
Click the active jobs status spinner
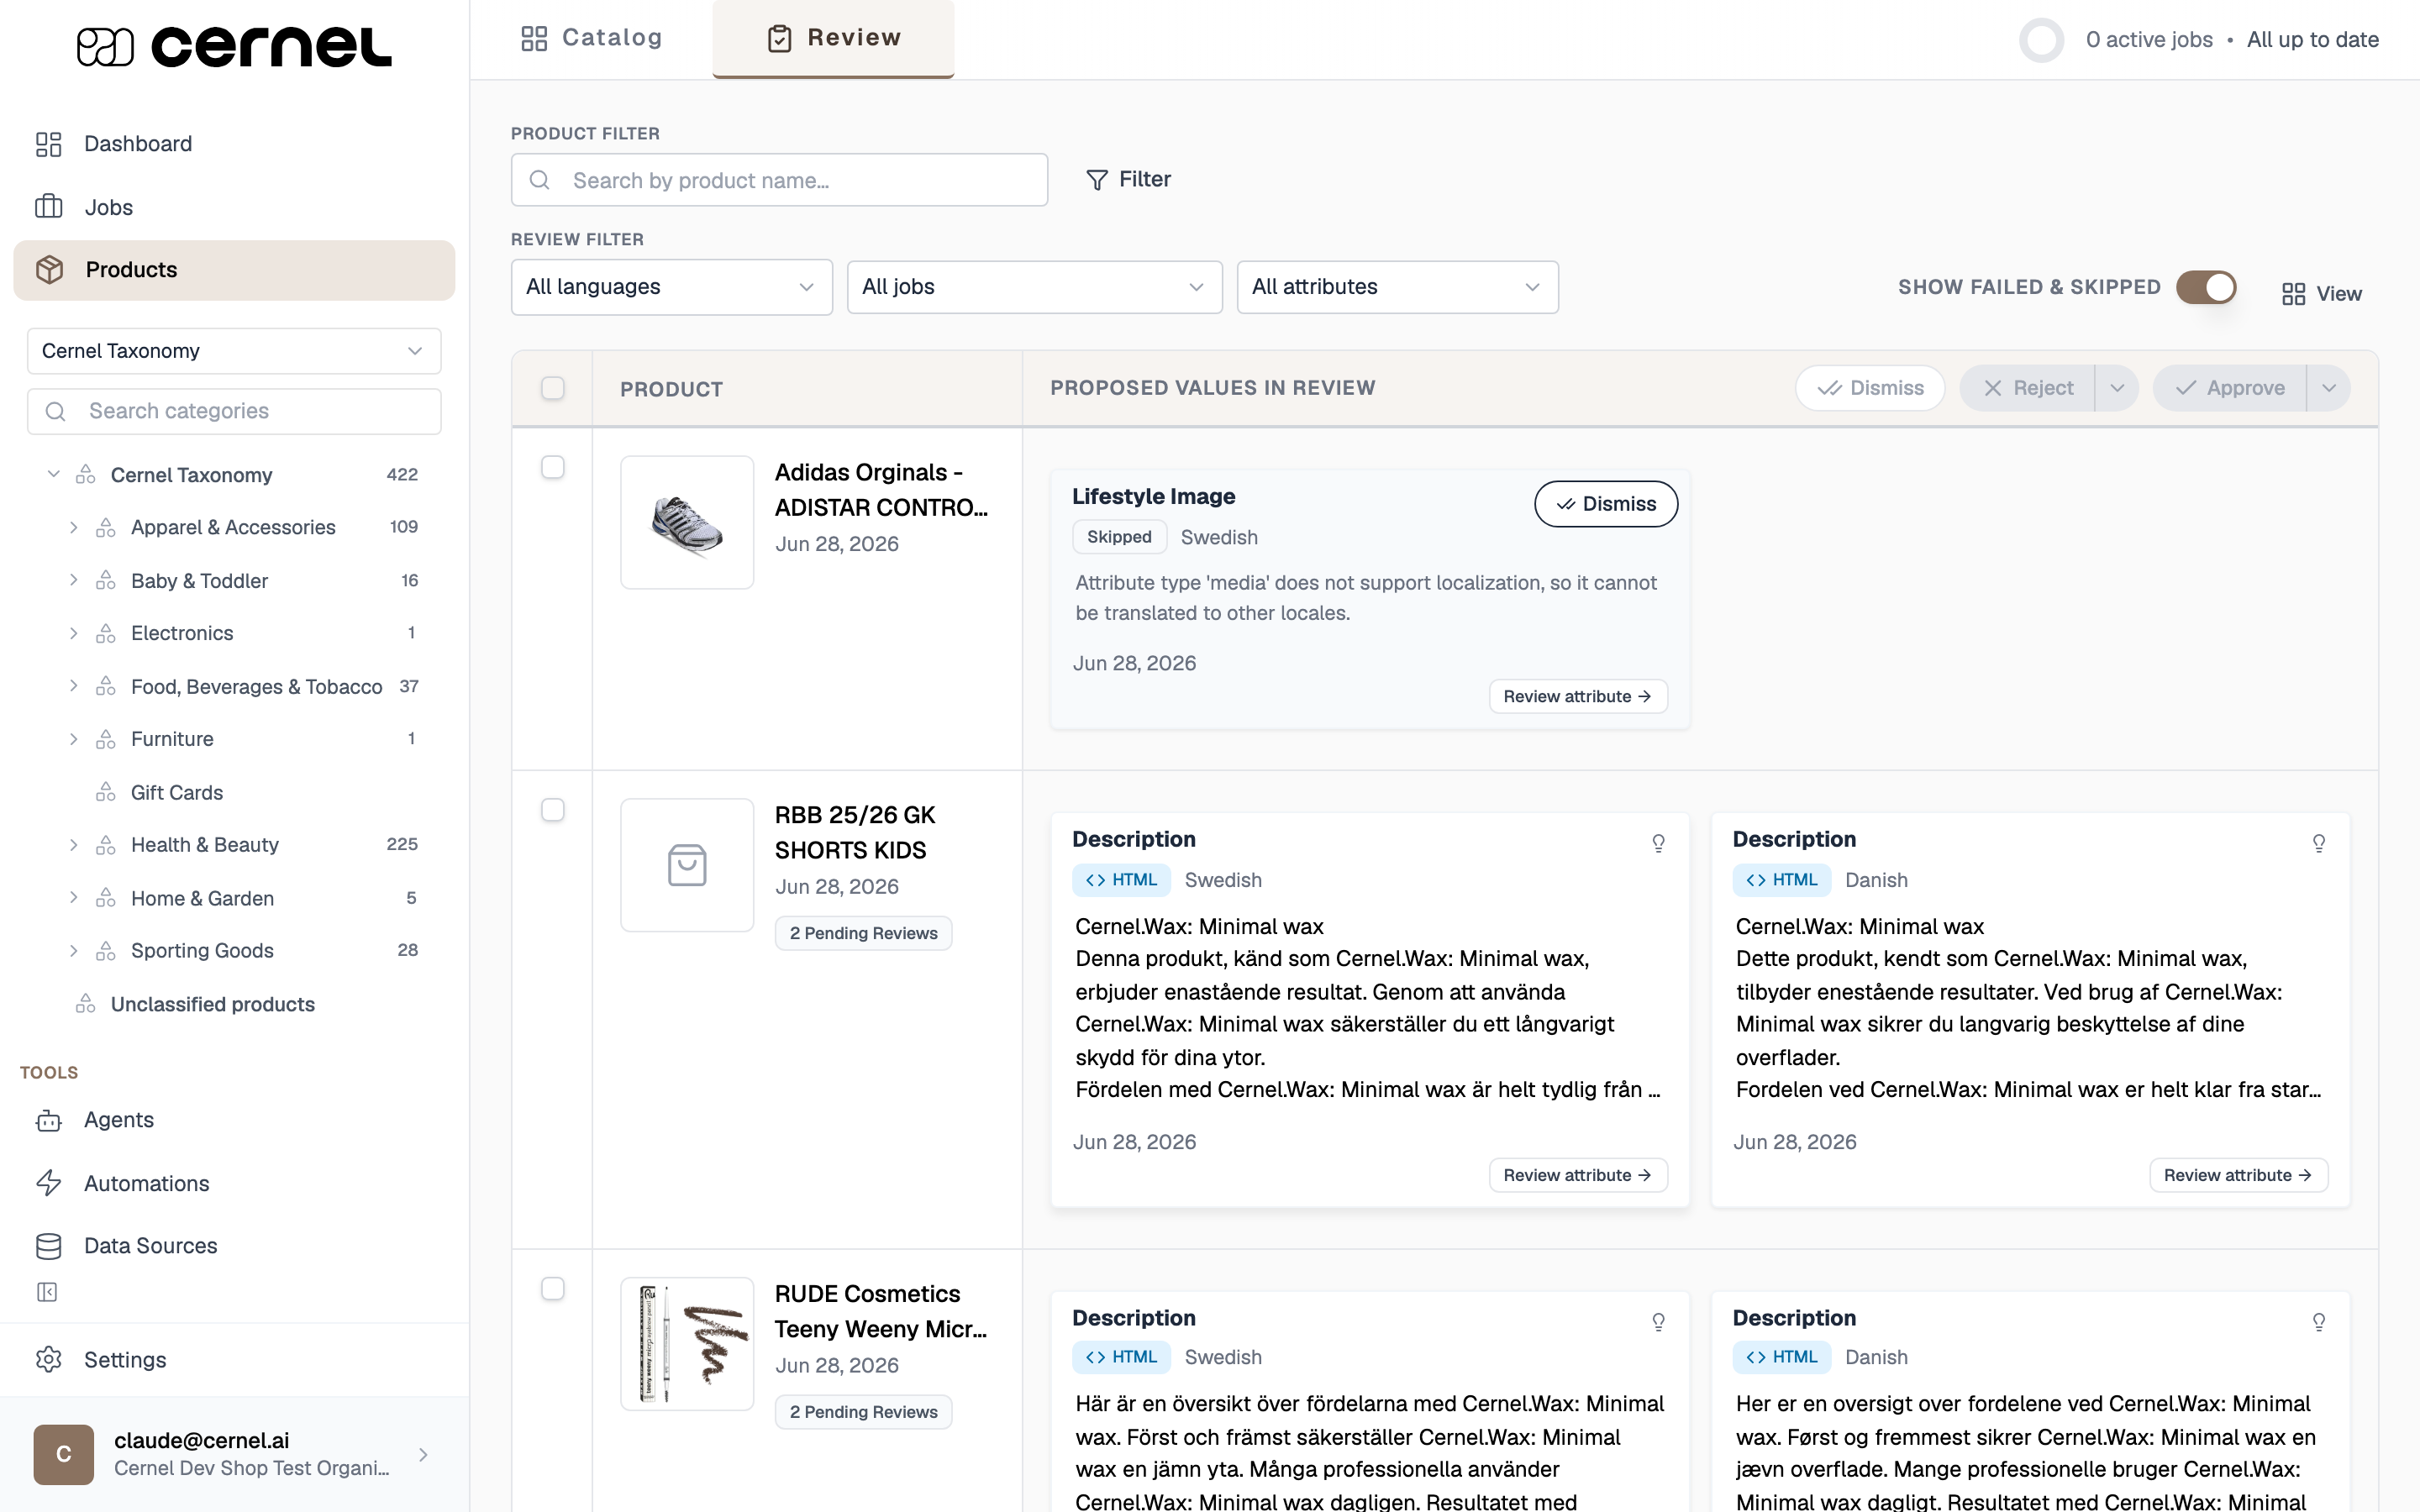point(2042,40)
